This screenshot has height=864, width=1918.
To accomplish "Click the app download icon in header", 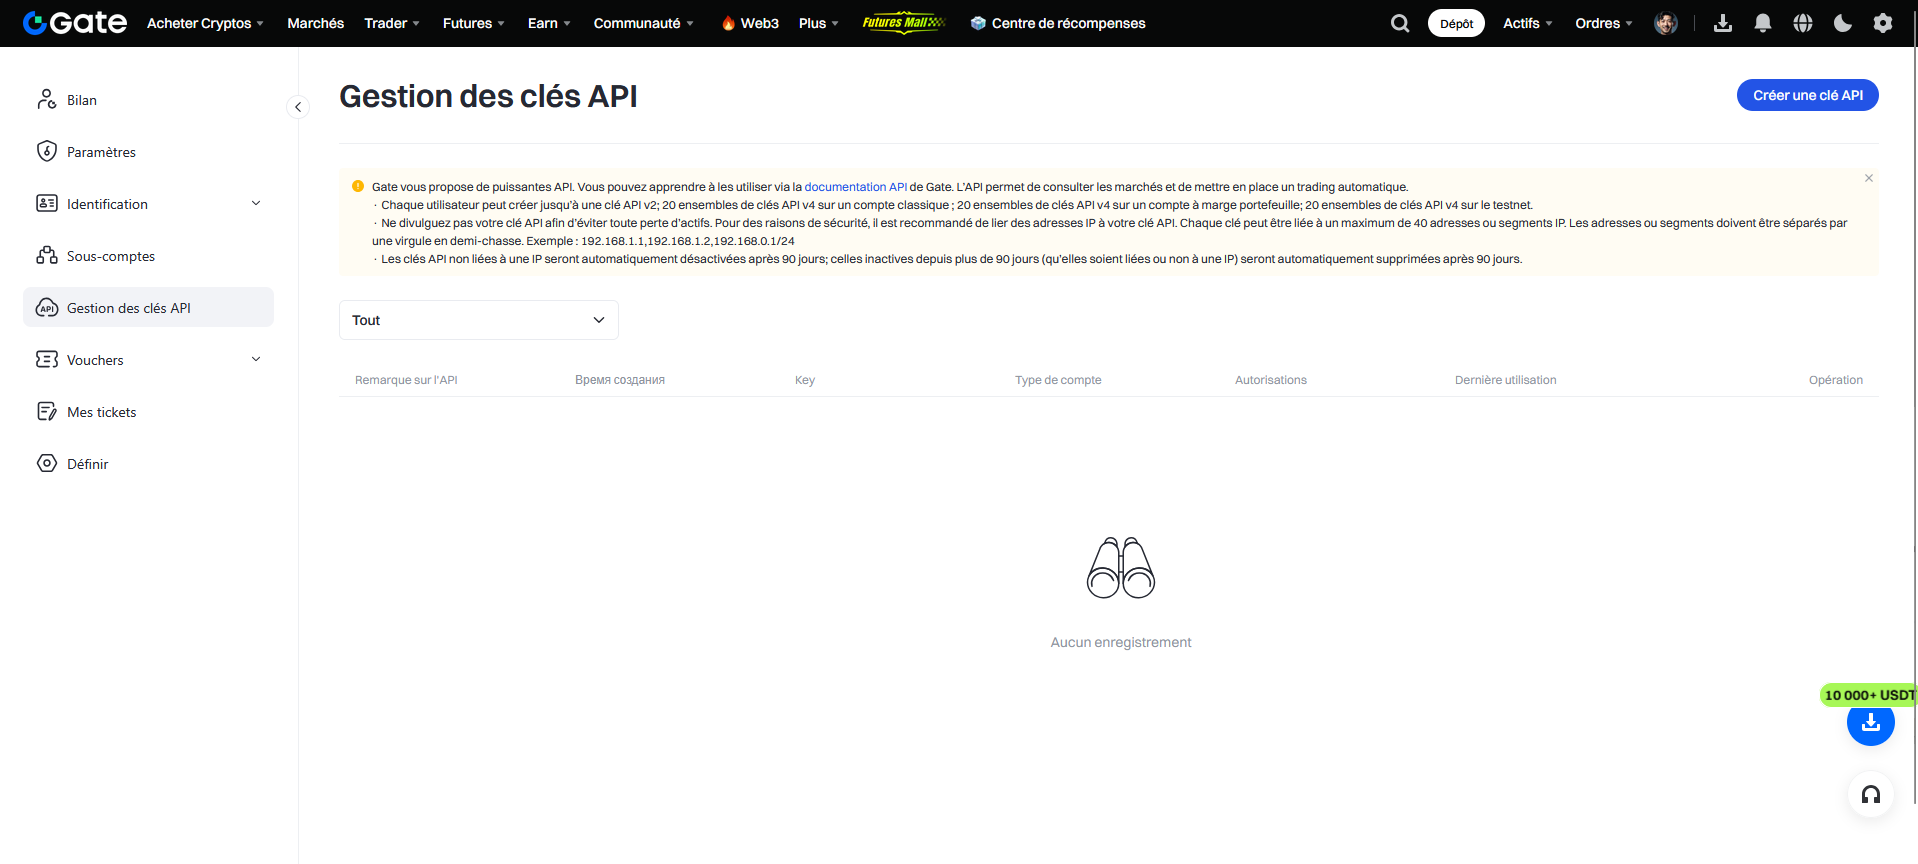I will pos(1723,23).
